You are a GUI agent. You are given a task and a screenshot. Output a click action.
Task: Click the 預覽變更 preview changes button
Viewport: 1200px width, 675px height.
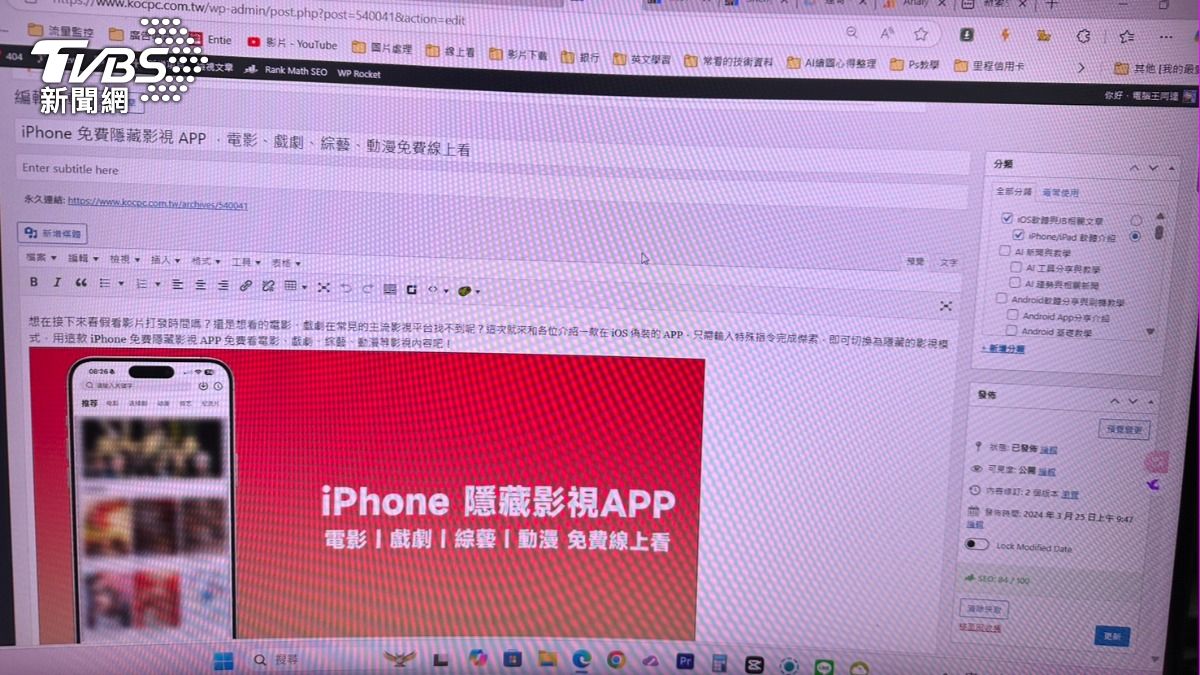1124,430
